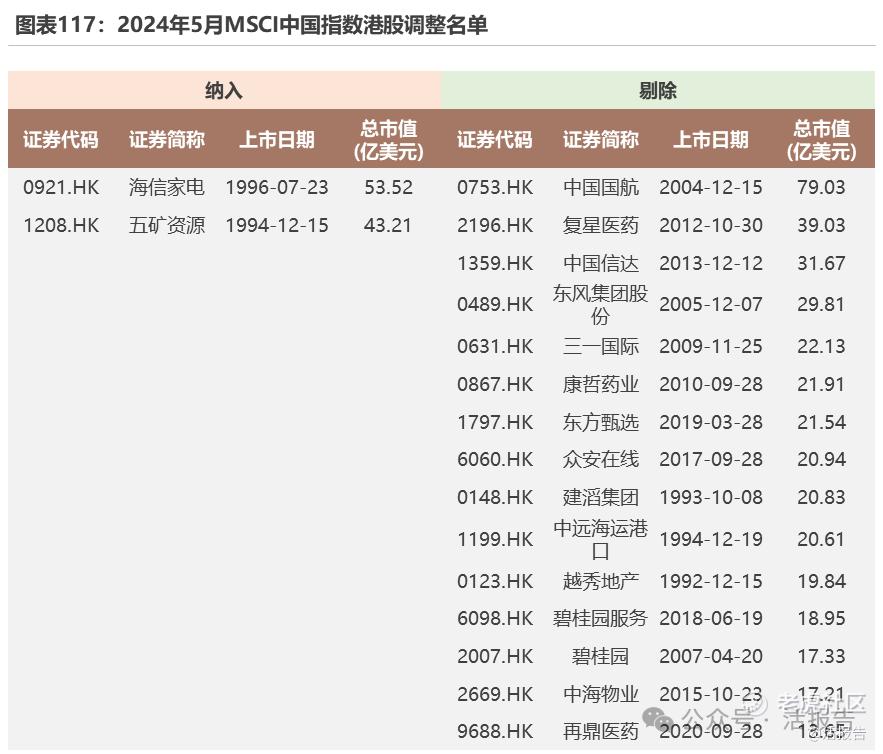Select stock code 2669.HK
This screenshot has height=754, width=883.
(x=495, y=694)
